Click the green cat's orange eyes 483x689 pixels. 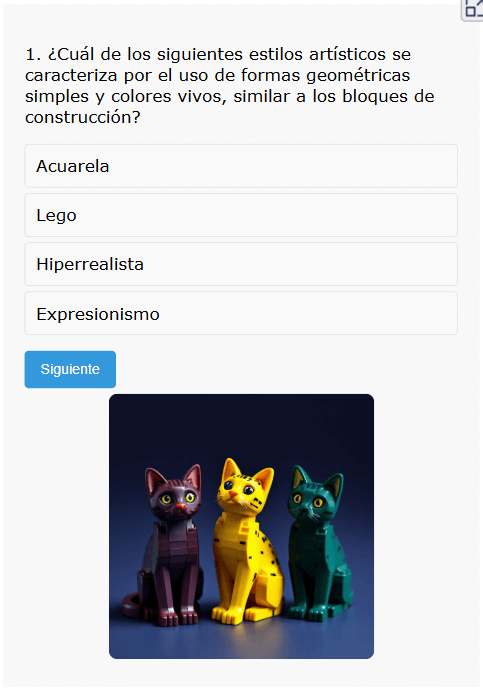coord(307,500)
